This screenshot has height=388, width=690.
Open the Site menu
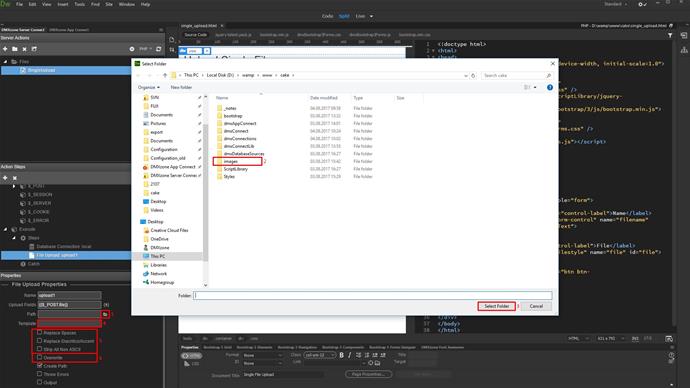(109, 4)
